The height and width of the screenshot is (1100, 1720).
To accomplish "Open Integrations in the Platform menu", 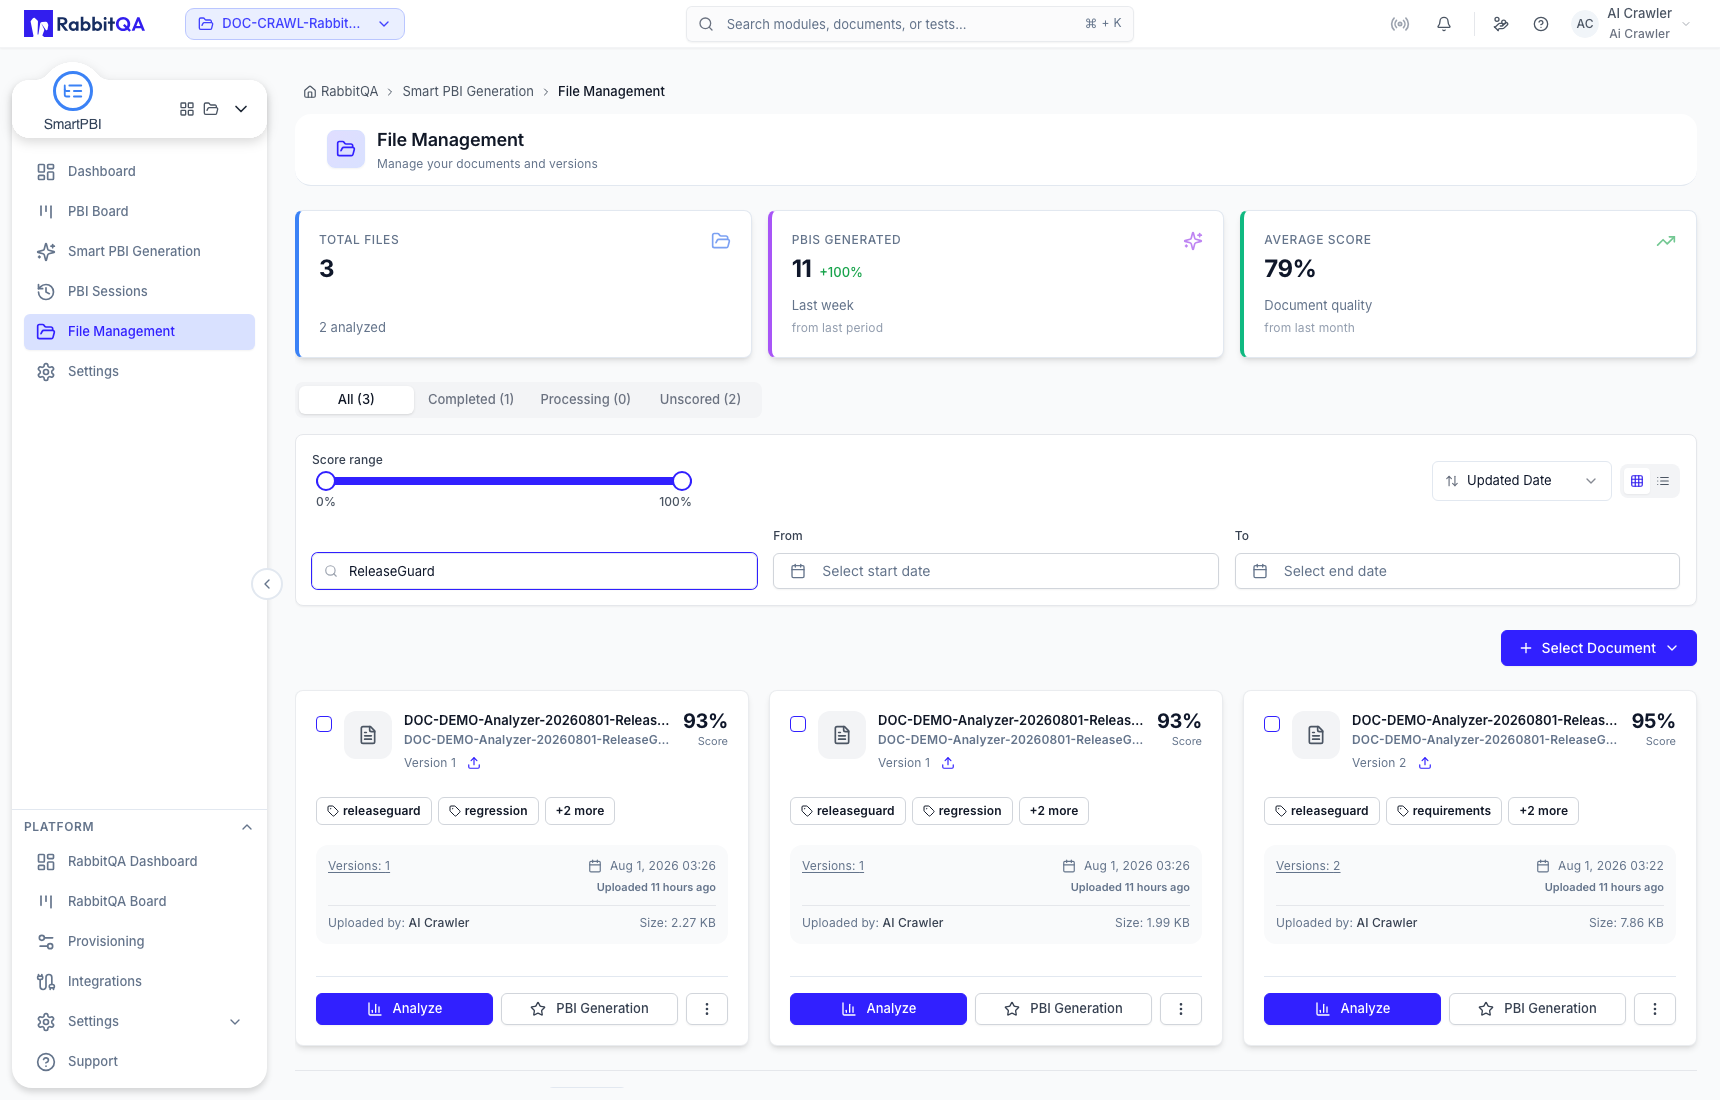I will 139,981.
